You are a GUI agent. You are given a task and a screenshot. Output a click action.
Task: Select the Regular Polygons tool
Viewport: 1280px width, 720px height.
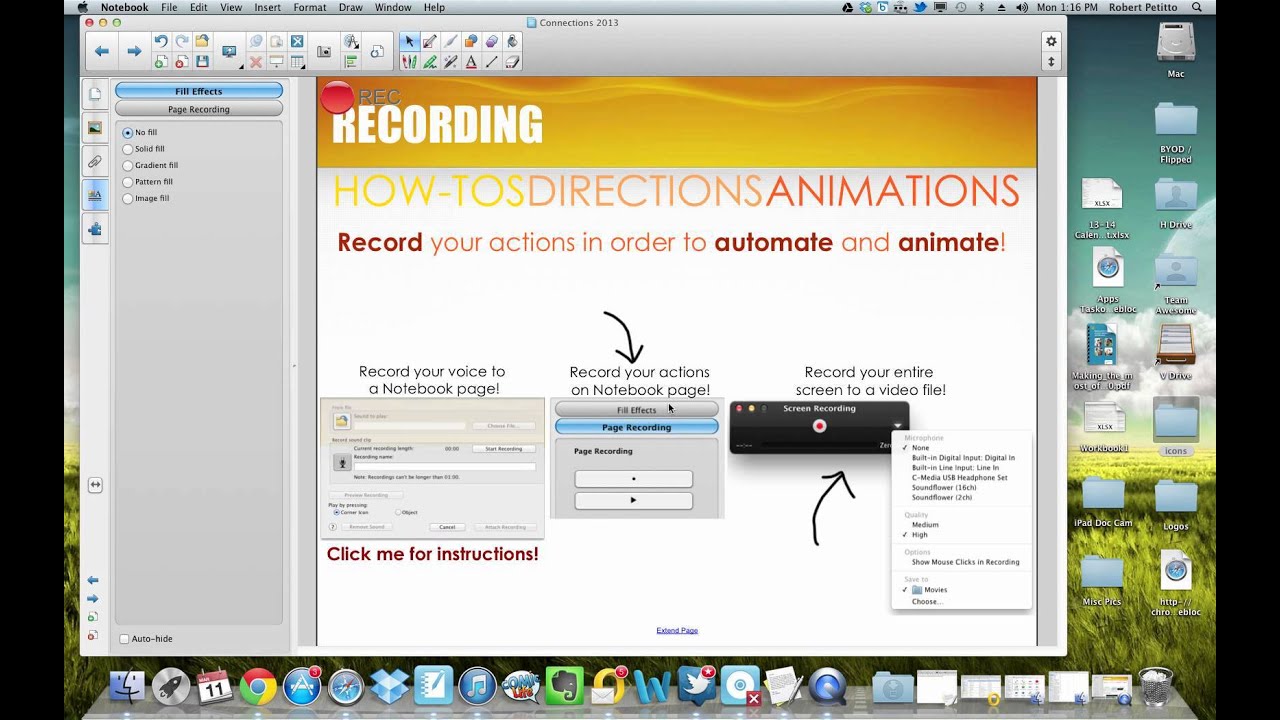491,41
